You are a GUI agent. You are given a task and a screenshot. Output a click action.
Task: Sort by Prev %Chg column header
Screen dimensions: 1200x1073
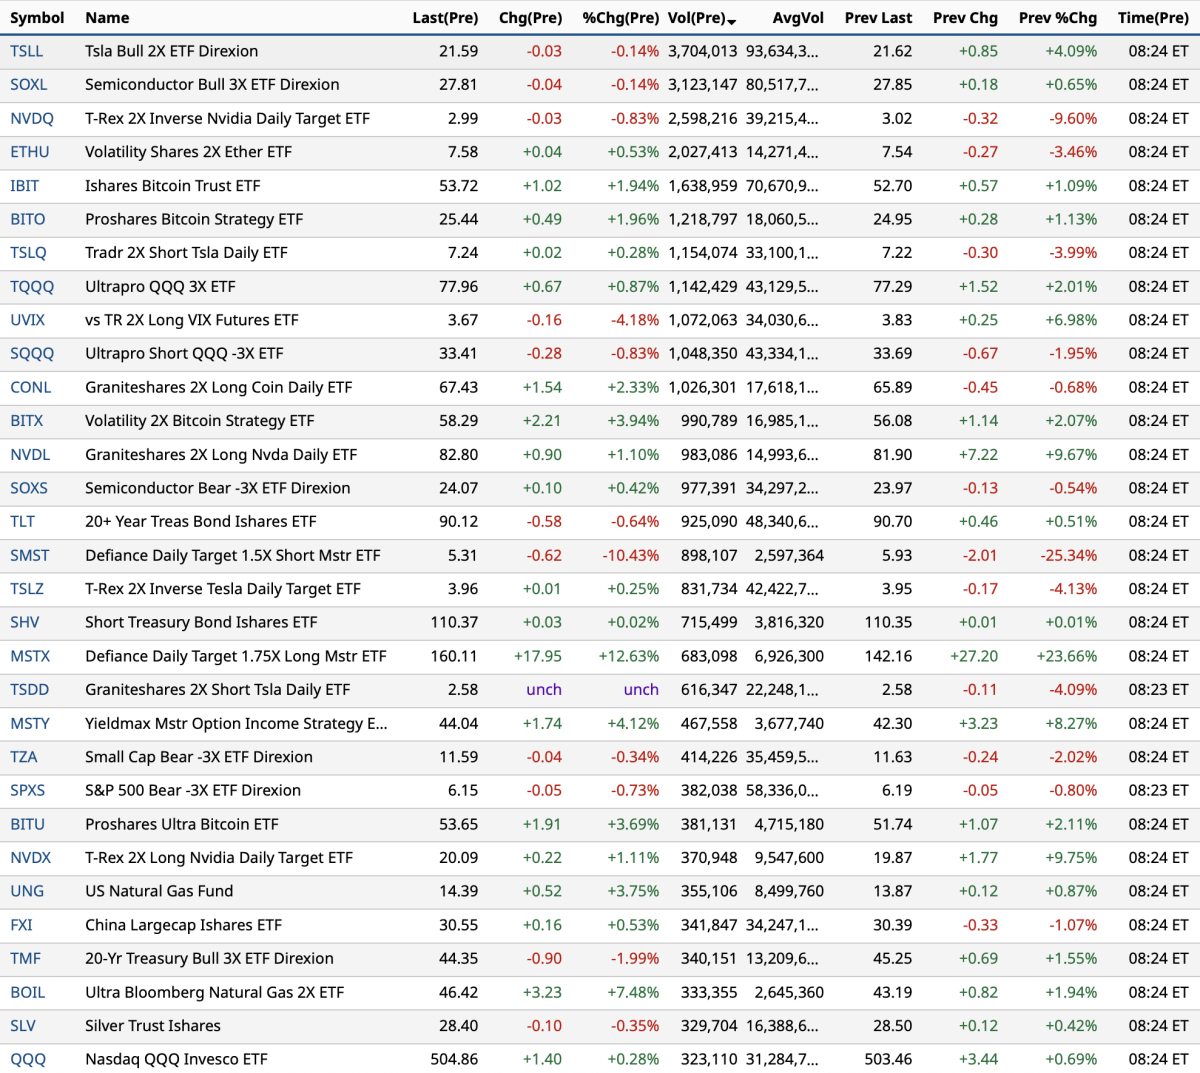click(x=1057, y=18)
